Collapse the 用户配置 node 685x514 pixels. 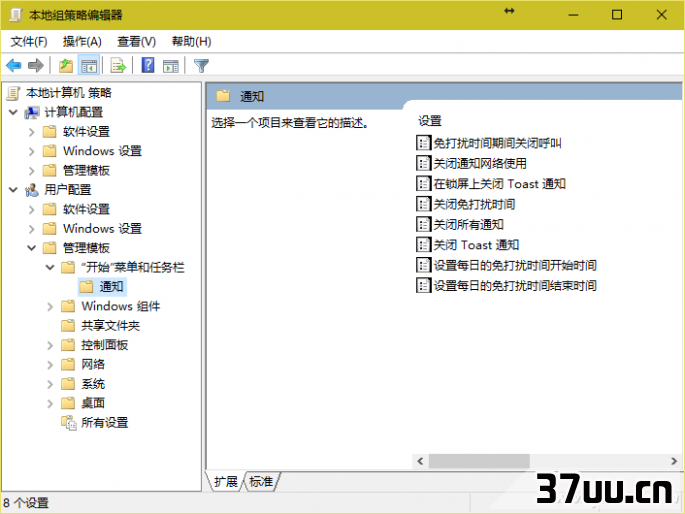[14, 190]
